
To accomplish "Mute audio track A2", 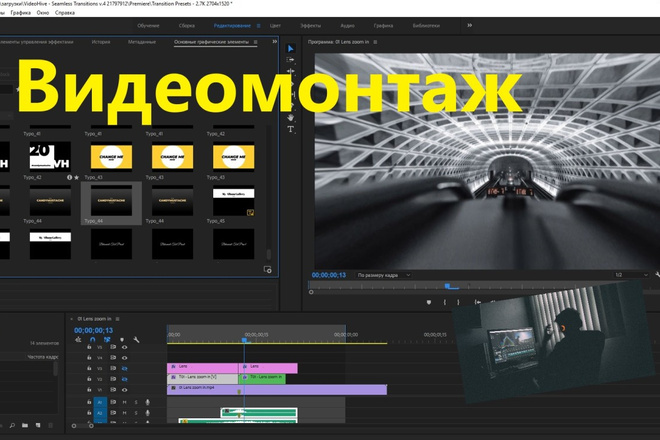I will point(125,413).
